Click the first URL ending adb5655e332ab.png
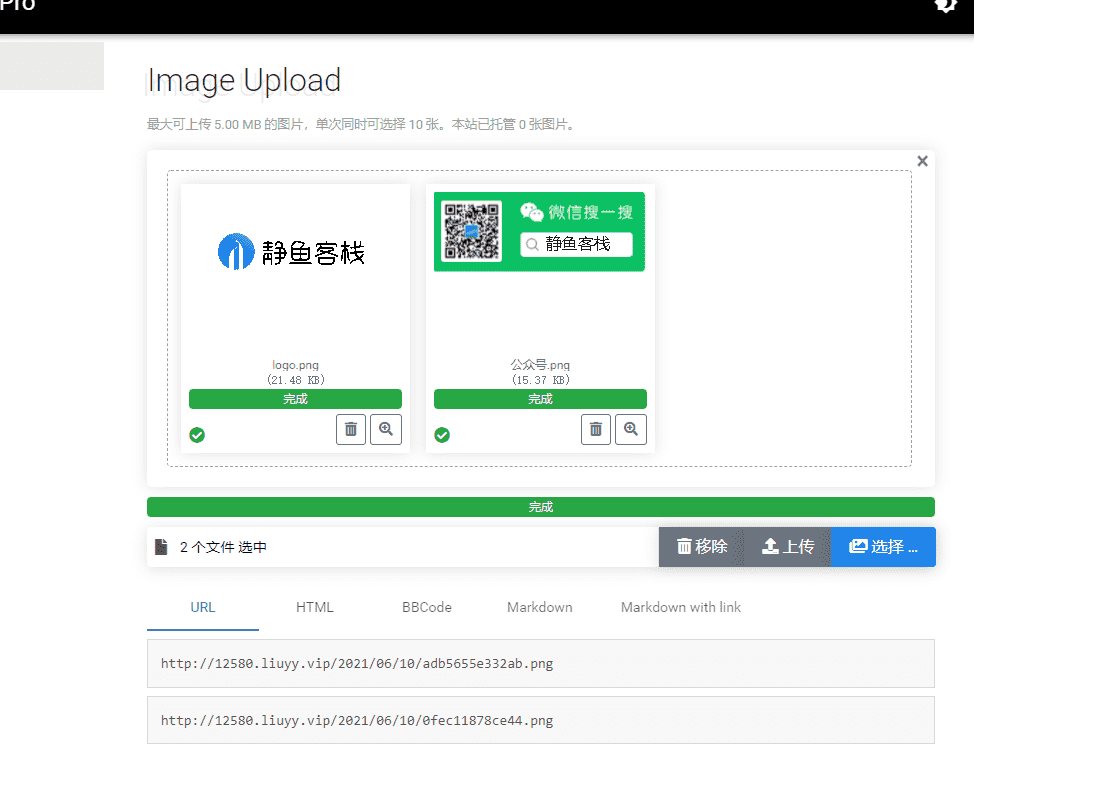The height and width of the screenshot is (800, 1110). pyautogui.click(x=357, y=663)
